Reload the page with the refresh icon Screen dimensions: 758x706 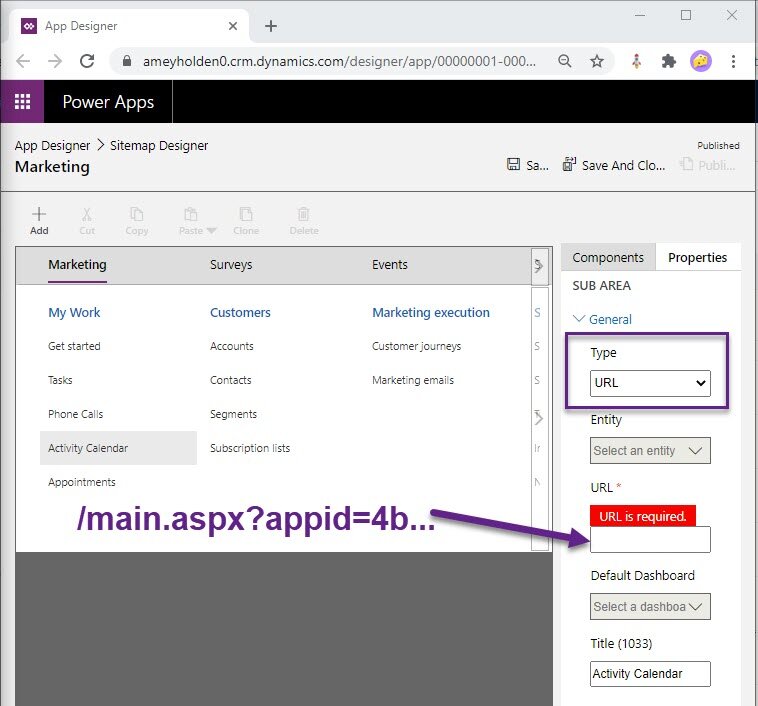coord(87,61)
